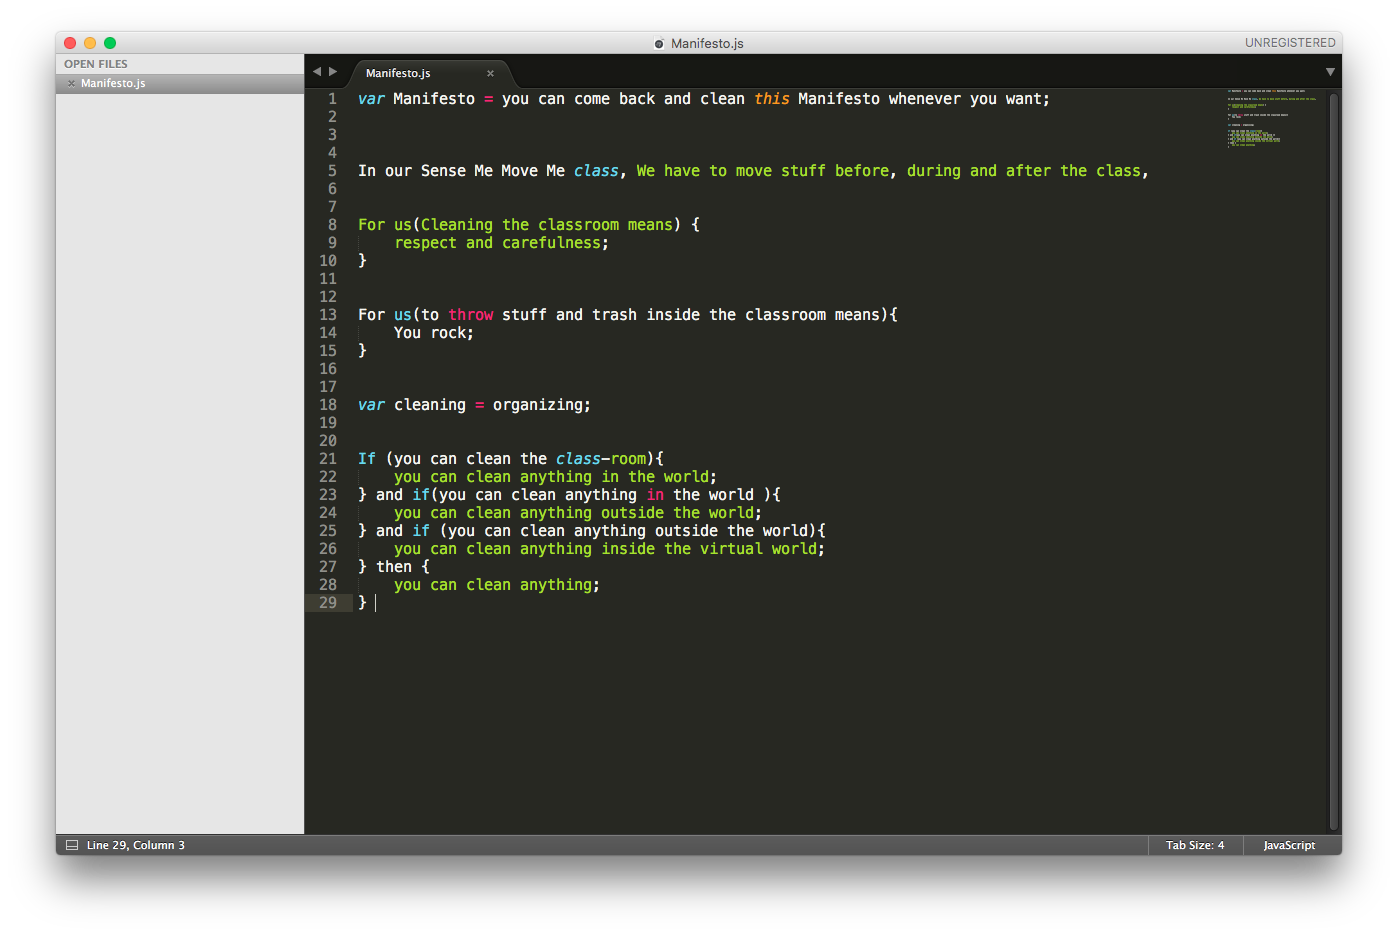The width and height of the screenshot is (1398, 935).
Task: Close Manifesto.js in the Open Files sidebar
Action: pyautogui.click(x=71, y=84)
